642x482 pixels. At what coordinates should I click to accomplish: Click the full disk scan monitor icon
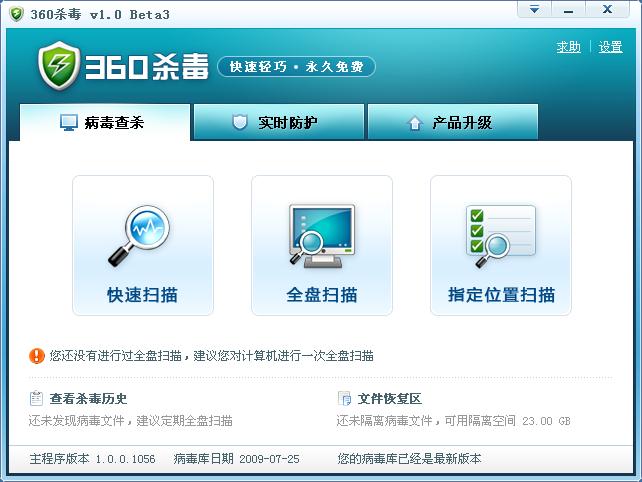coord(321,236)
